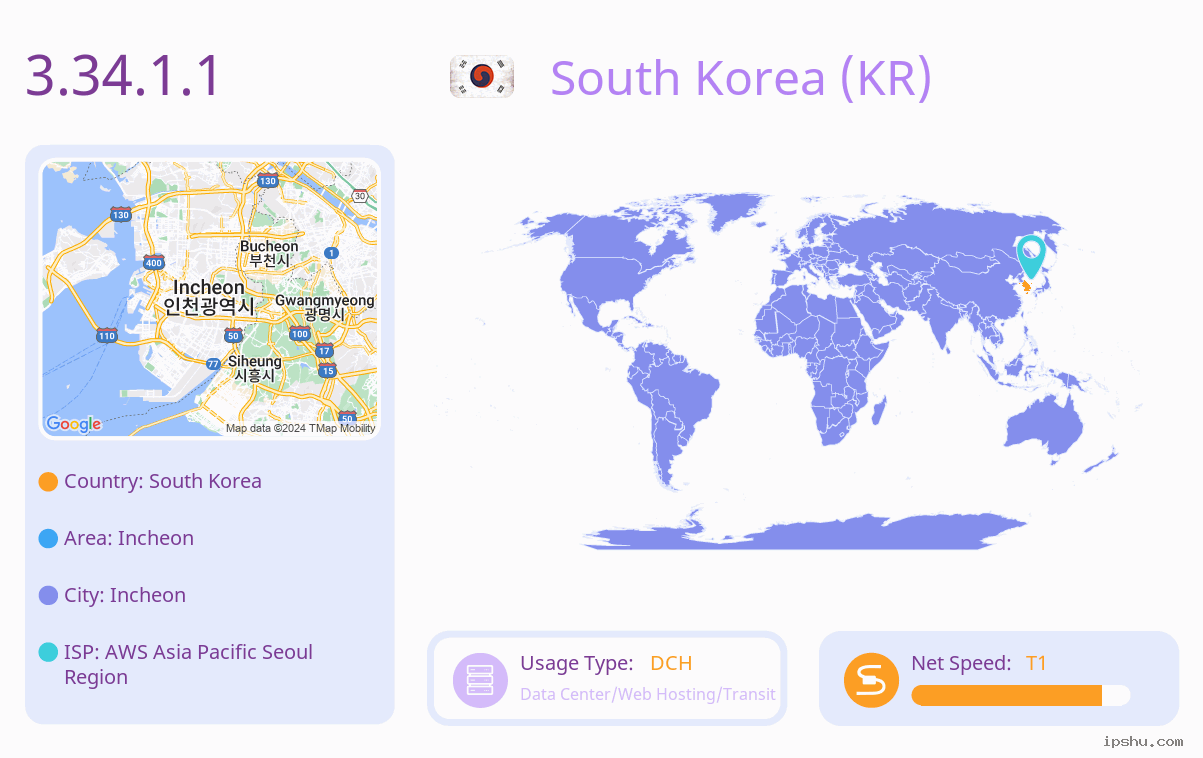This screenshot has height=758, width=1203.
Task: Click the T1 net speed value
Action: (1036, 663)
